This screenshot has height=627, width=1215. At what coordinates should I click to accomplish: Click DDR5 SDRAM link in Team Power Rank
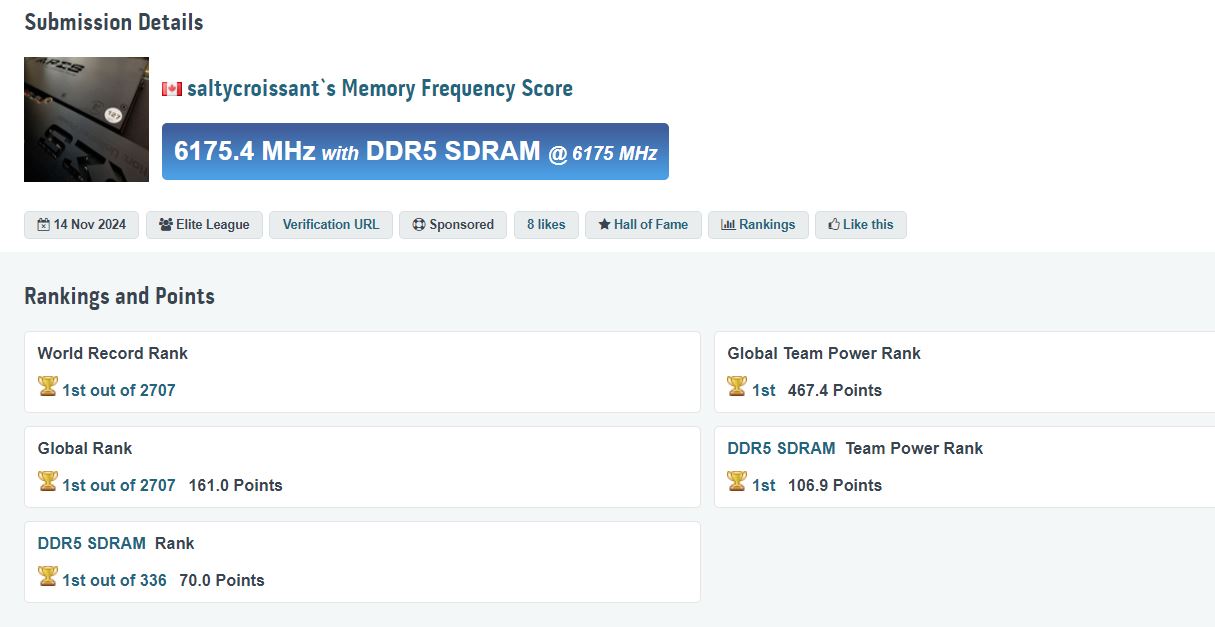pyautogui.click(x=781, y=448)
